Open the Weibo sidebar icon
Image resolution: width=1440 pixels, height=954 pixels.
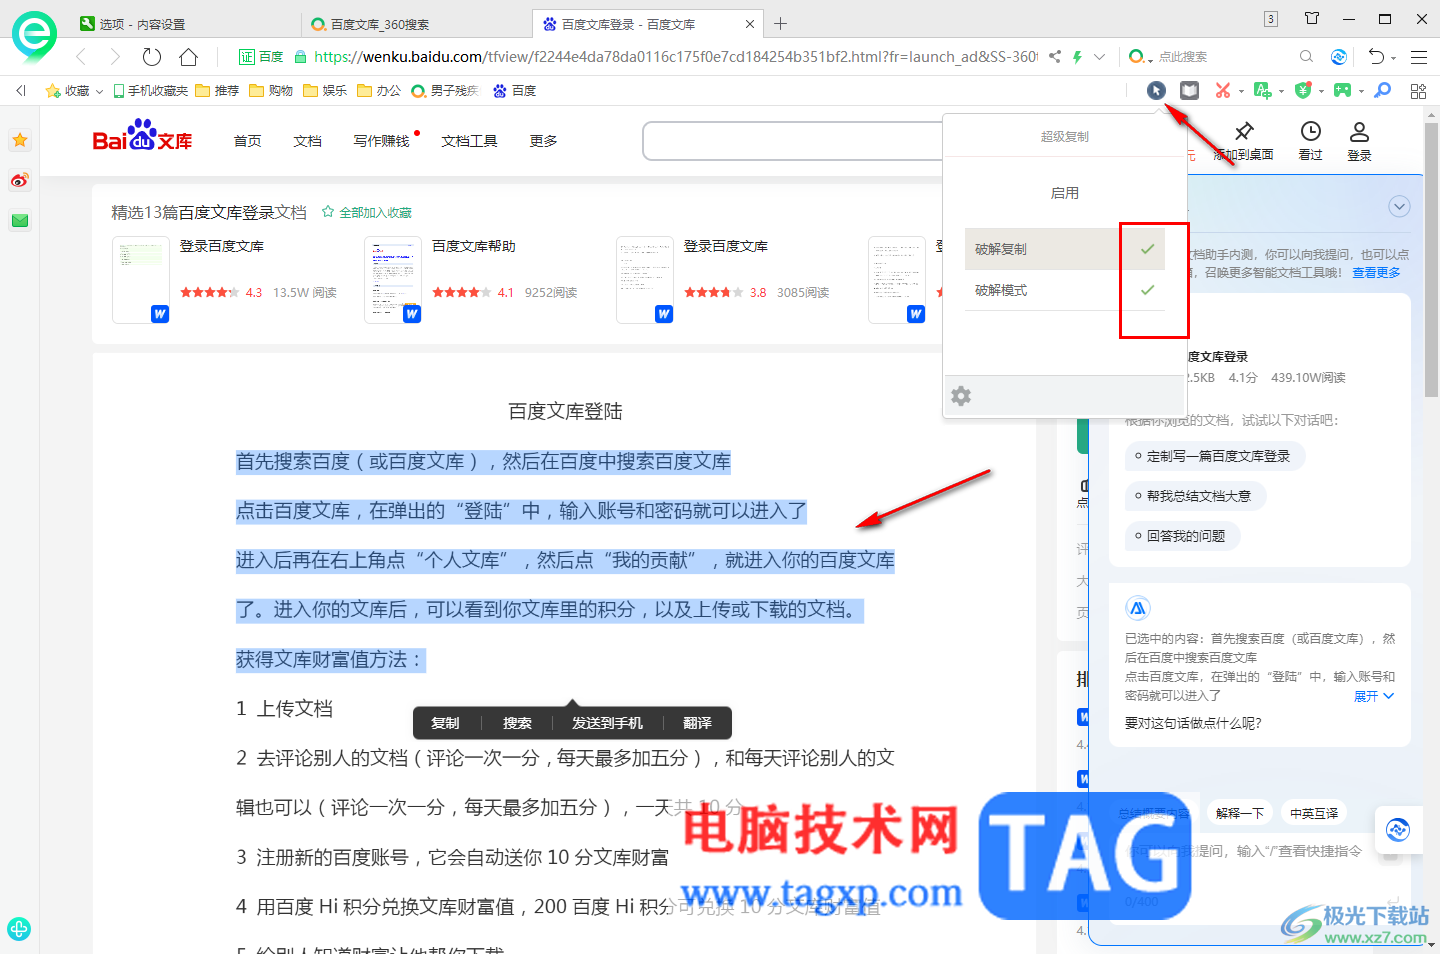[x=20, y=181]
